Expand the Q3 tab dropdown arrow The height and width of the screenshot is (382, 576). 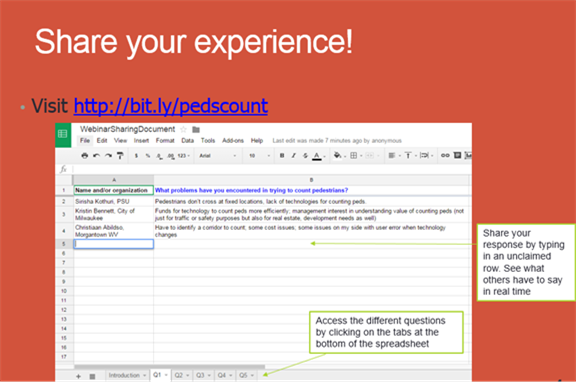[x=209, y=375]
